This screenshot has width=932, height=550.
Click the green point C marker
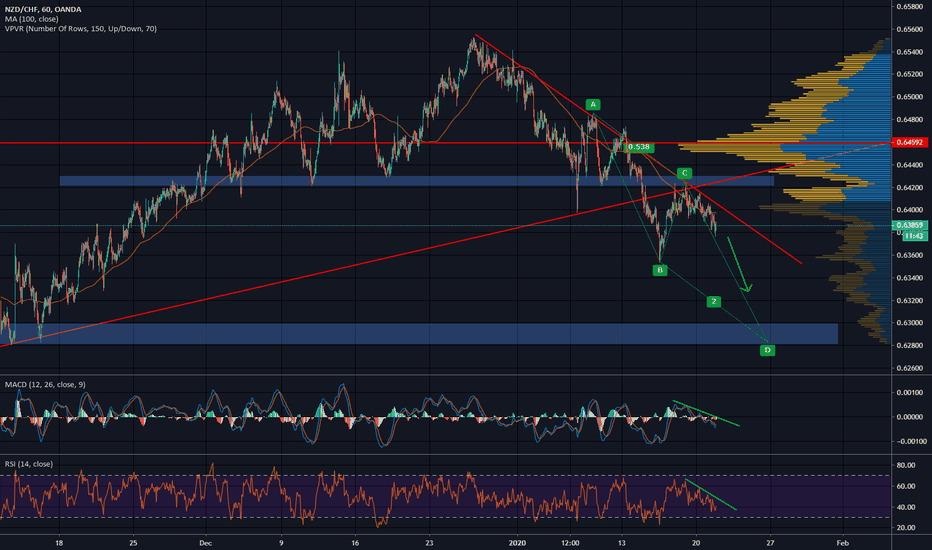683,173
